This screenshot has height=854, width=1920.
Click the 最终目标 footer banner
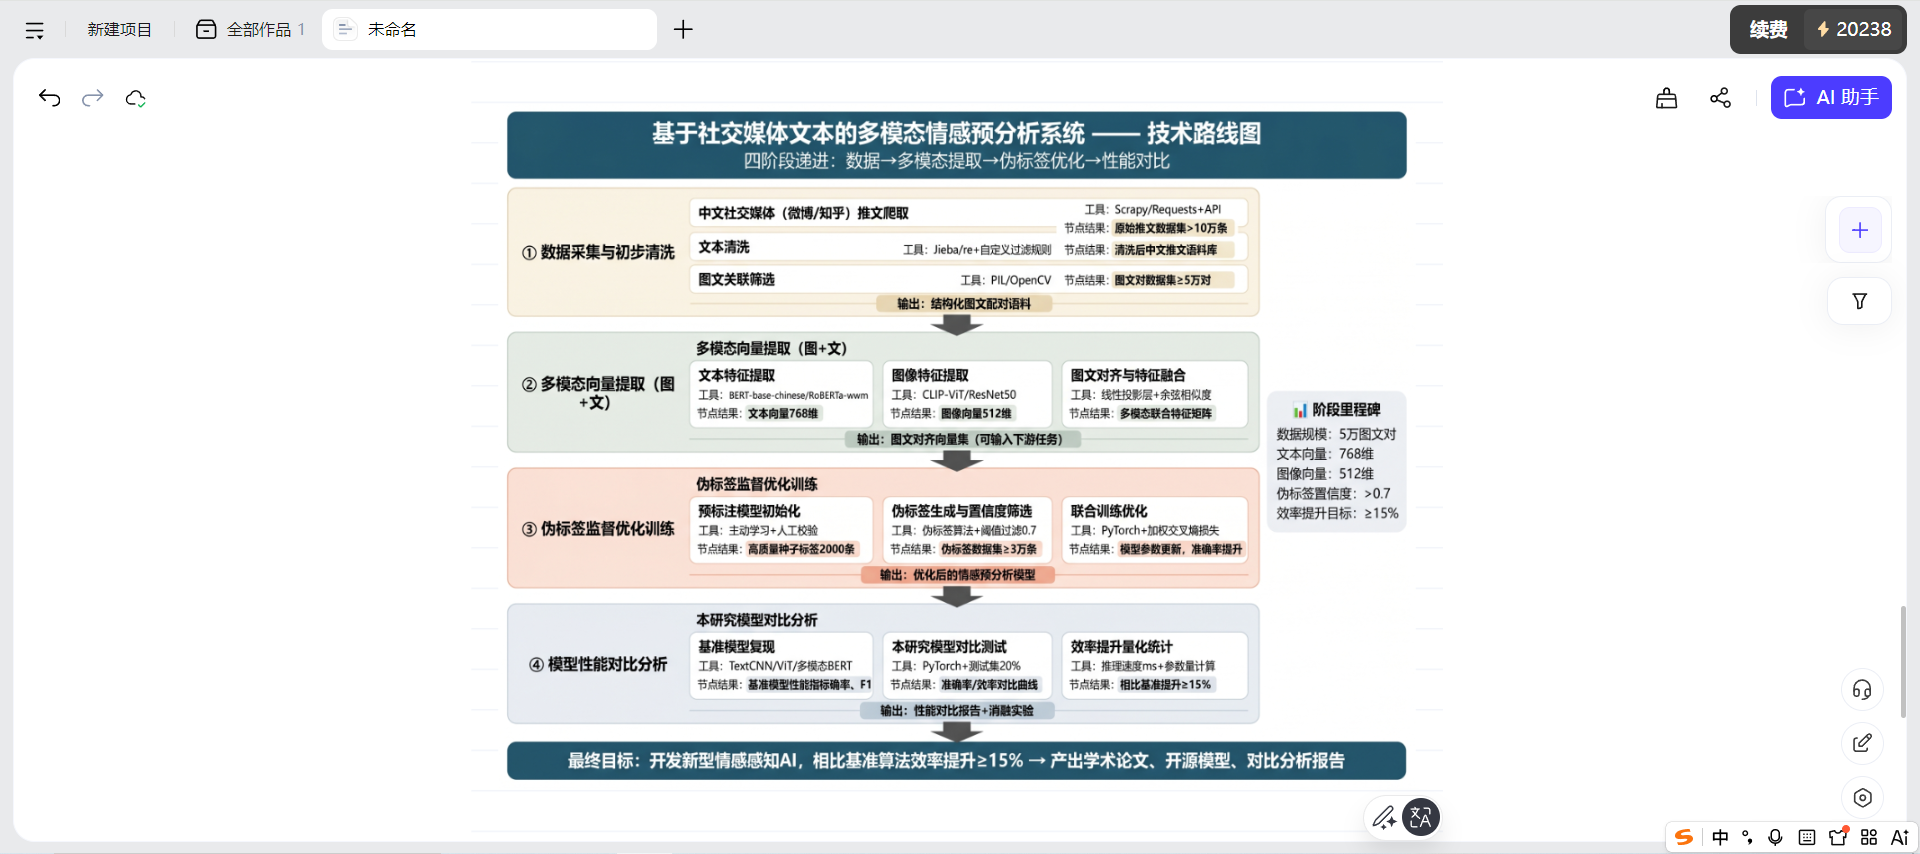[957, 761]
